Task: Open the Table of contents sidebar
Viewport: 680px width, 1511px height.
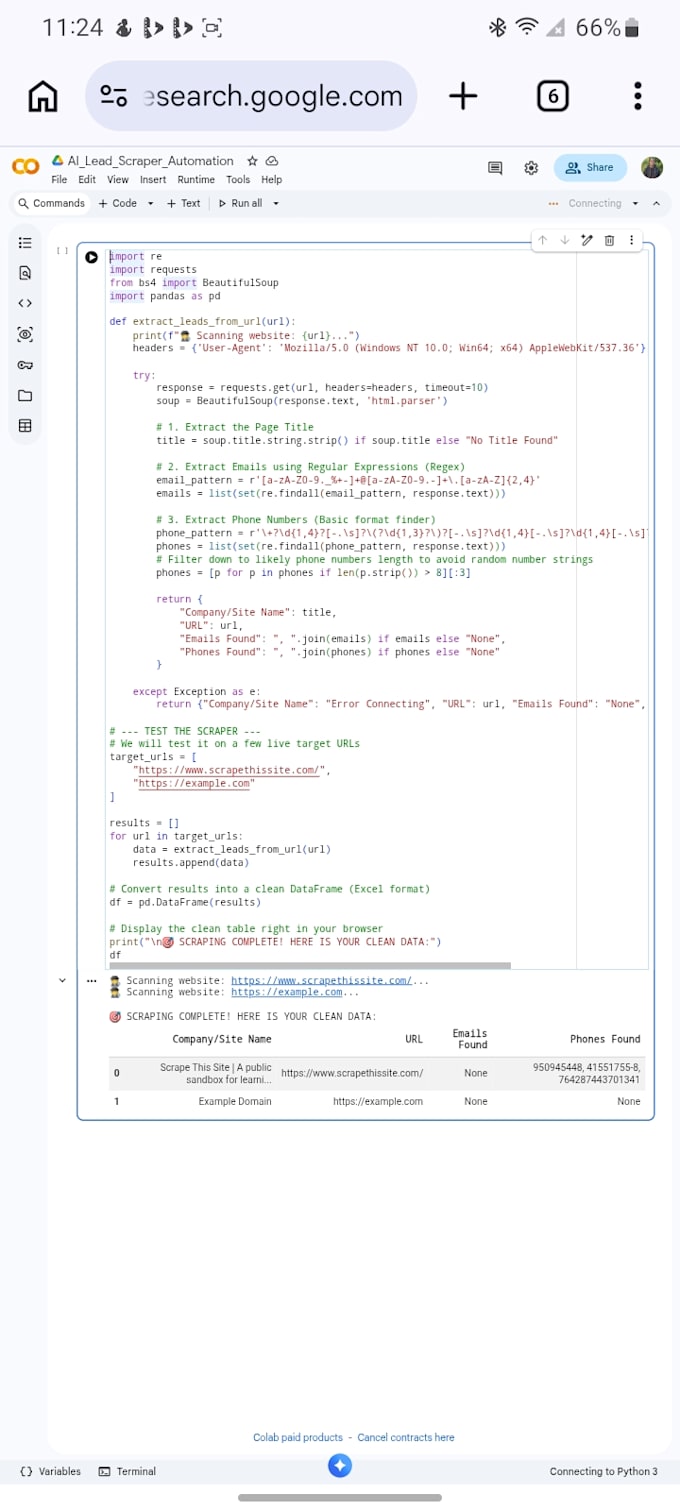Action: pos(26,242)
